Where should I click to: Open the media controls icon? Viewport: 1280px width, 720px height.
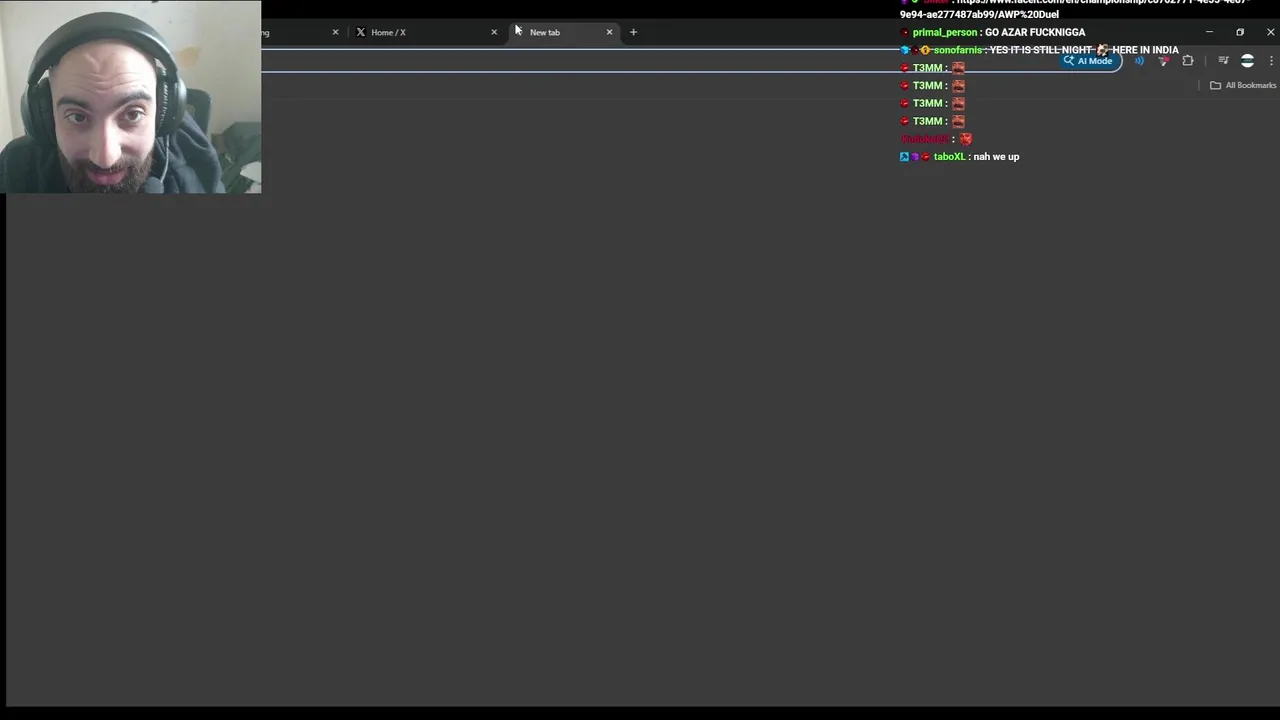(1223, 61)
